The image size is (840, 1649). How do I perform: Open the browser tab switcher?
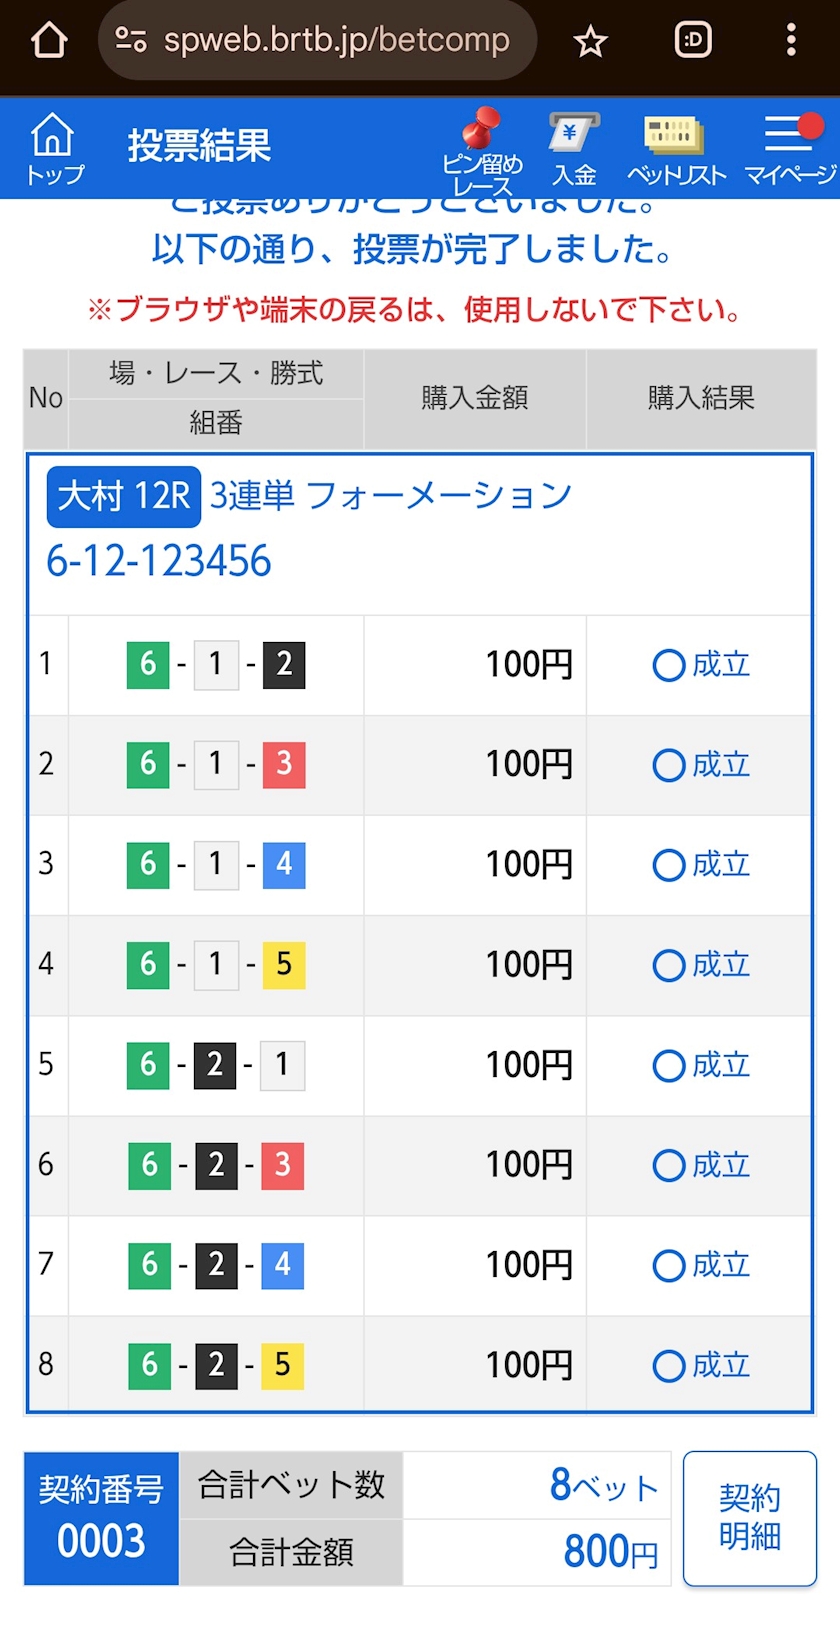point(693,41)
